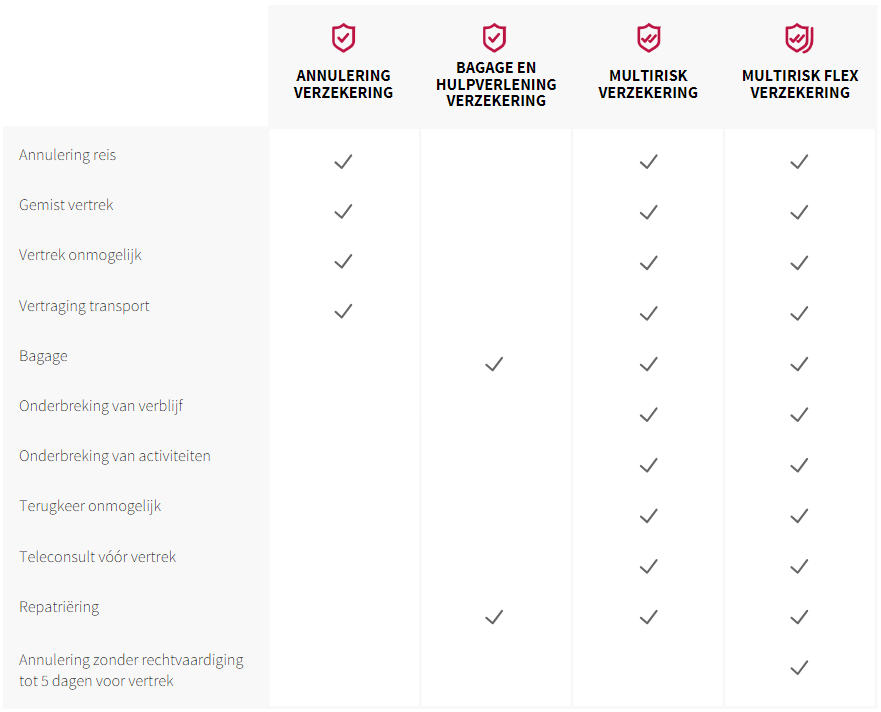
Task: Click the shield icon above Multirisk Flex Verzekering
Action: pos(799,38)
